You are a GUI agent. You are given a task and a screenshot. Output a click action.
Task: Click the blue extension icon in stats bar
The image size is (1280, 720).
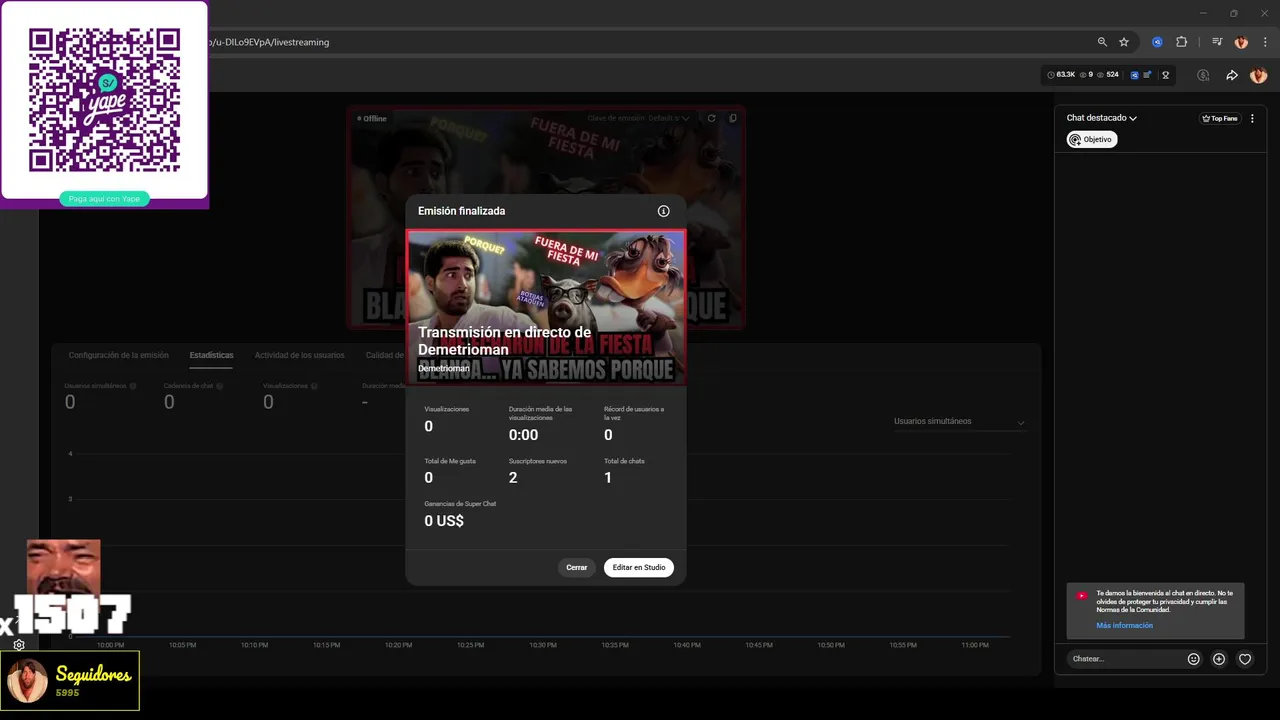tap(1135, 75)
